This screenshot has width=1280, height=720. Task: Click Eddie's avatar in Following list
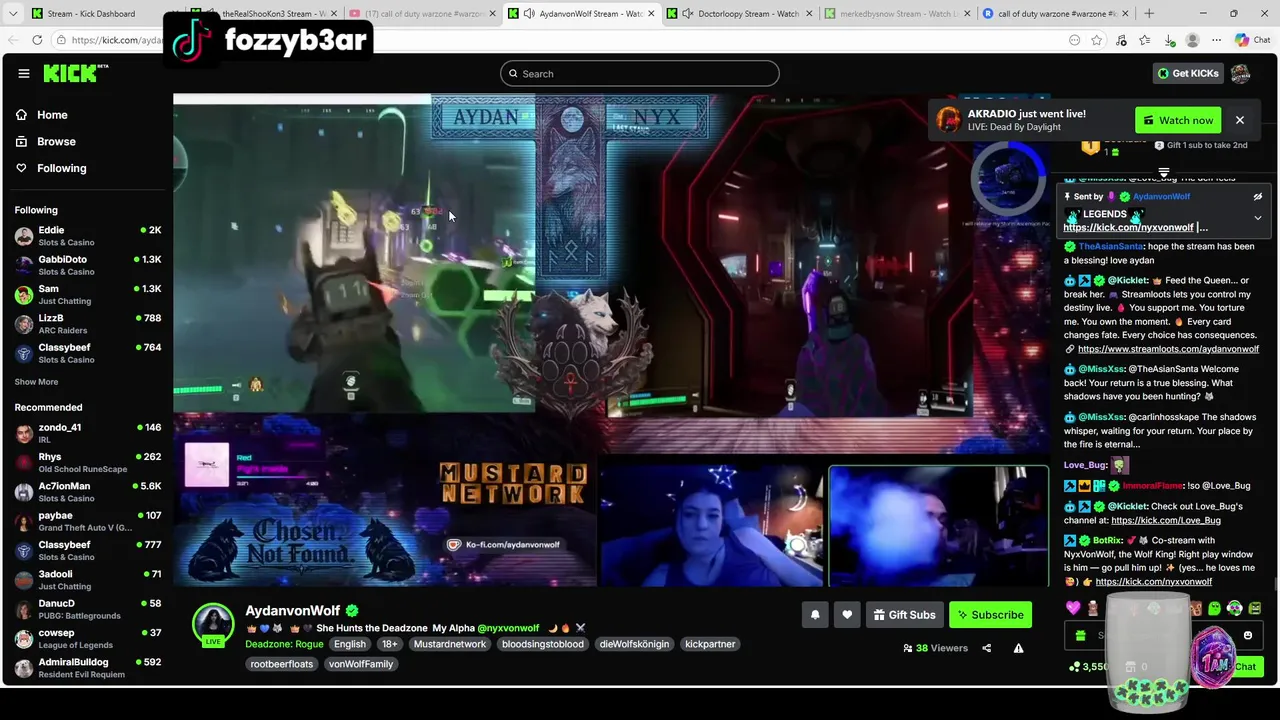click(24, 236)
